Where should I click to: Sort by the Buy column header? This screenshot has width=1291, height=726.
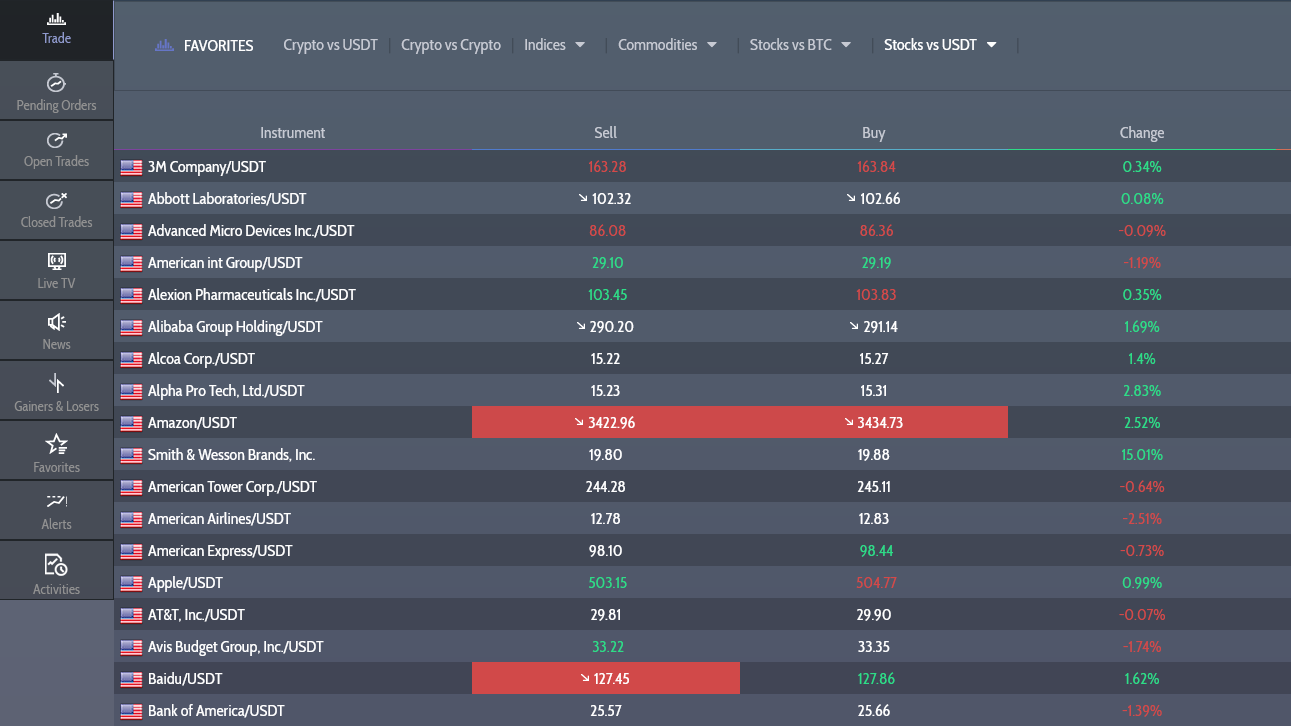[874, 133]
